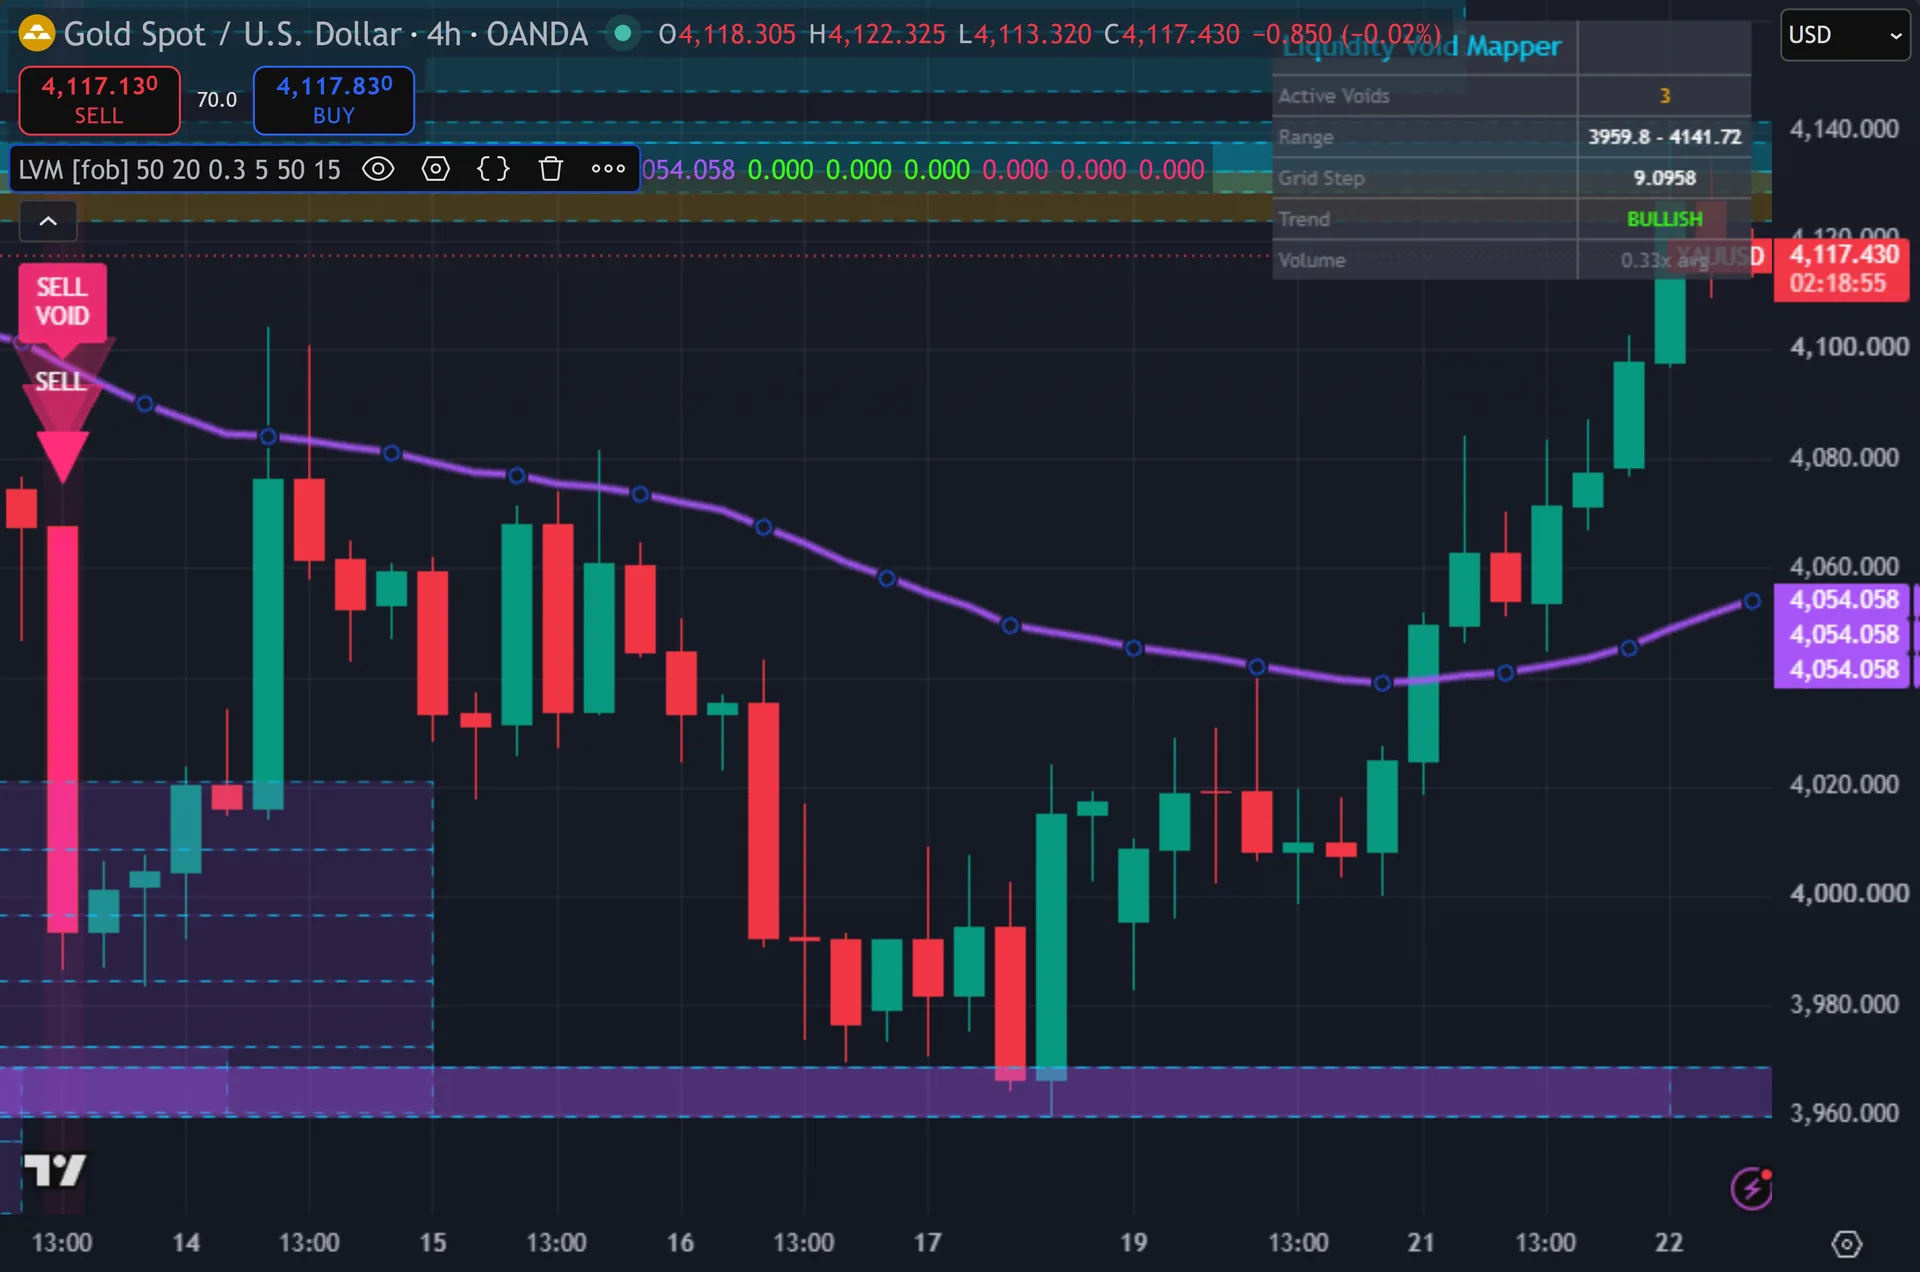
Task: Click the 4,080.000 price axis label
Action: tap(1843, 457)
